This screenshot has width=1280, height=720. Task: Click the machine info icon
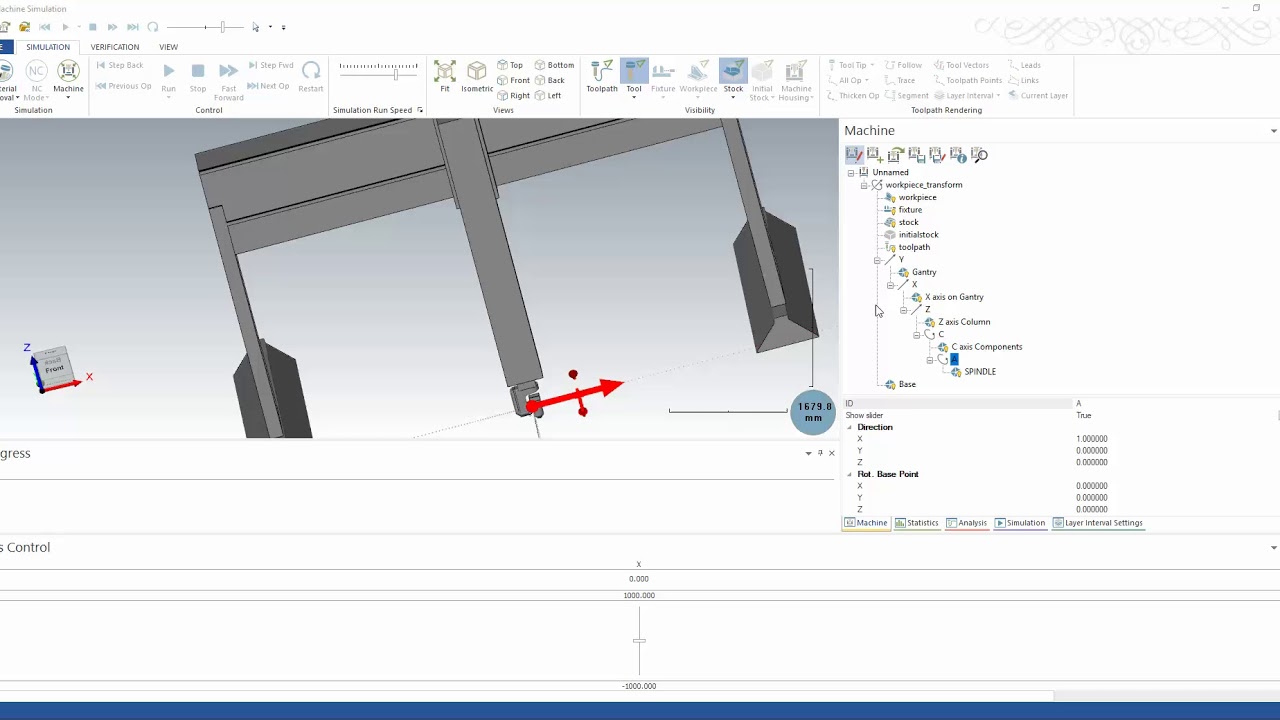(x=958, y=155)
